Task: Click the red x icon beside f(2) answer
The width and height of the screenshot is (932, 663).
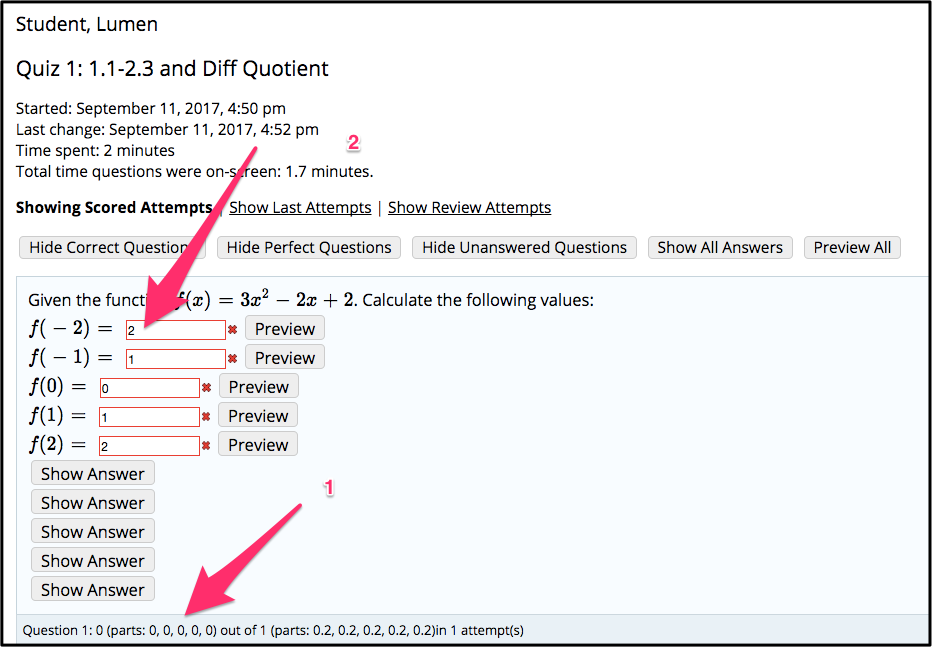Action: [x=206, y=445]
